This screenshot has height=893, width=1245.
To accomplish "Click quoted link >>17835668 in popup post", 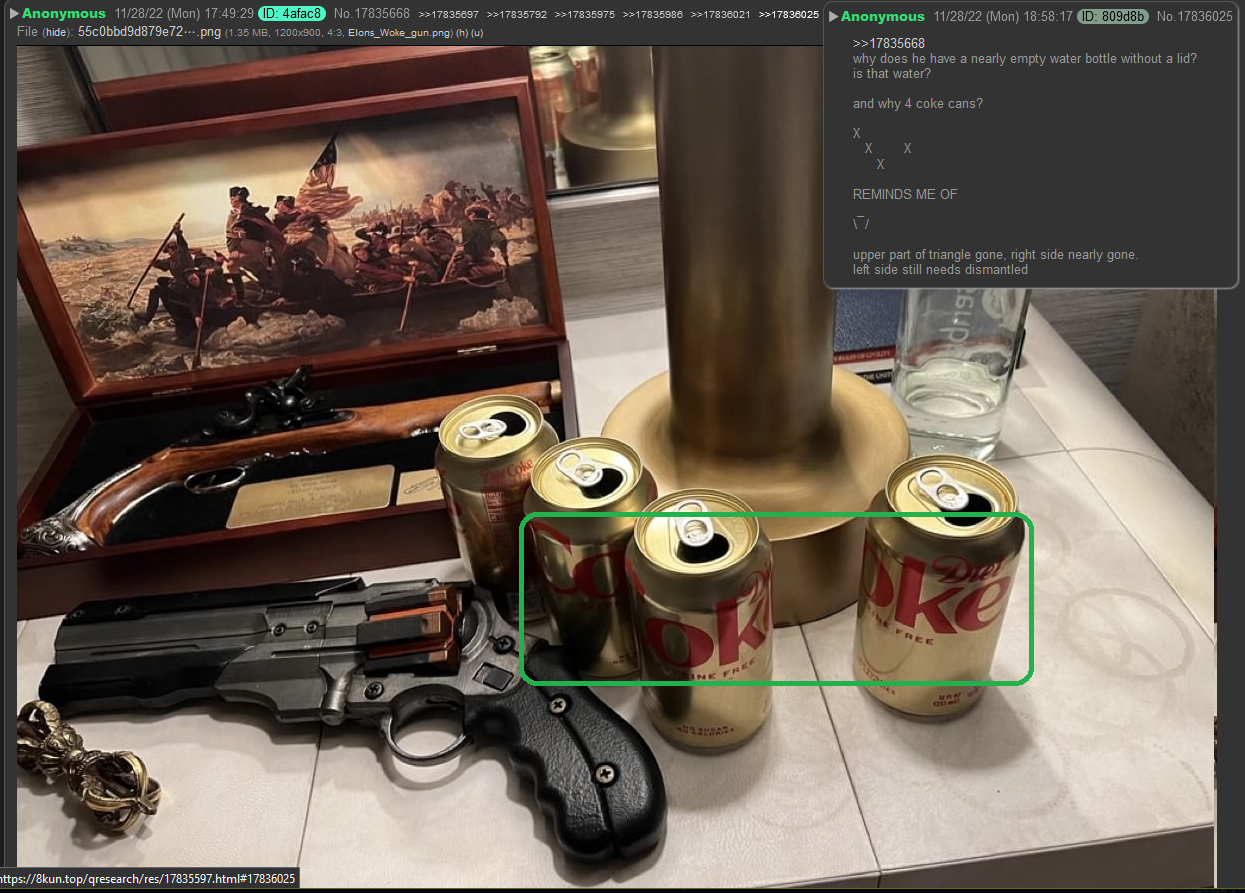I will coord(888,43).
